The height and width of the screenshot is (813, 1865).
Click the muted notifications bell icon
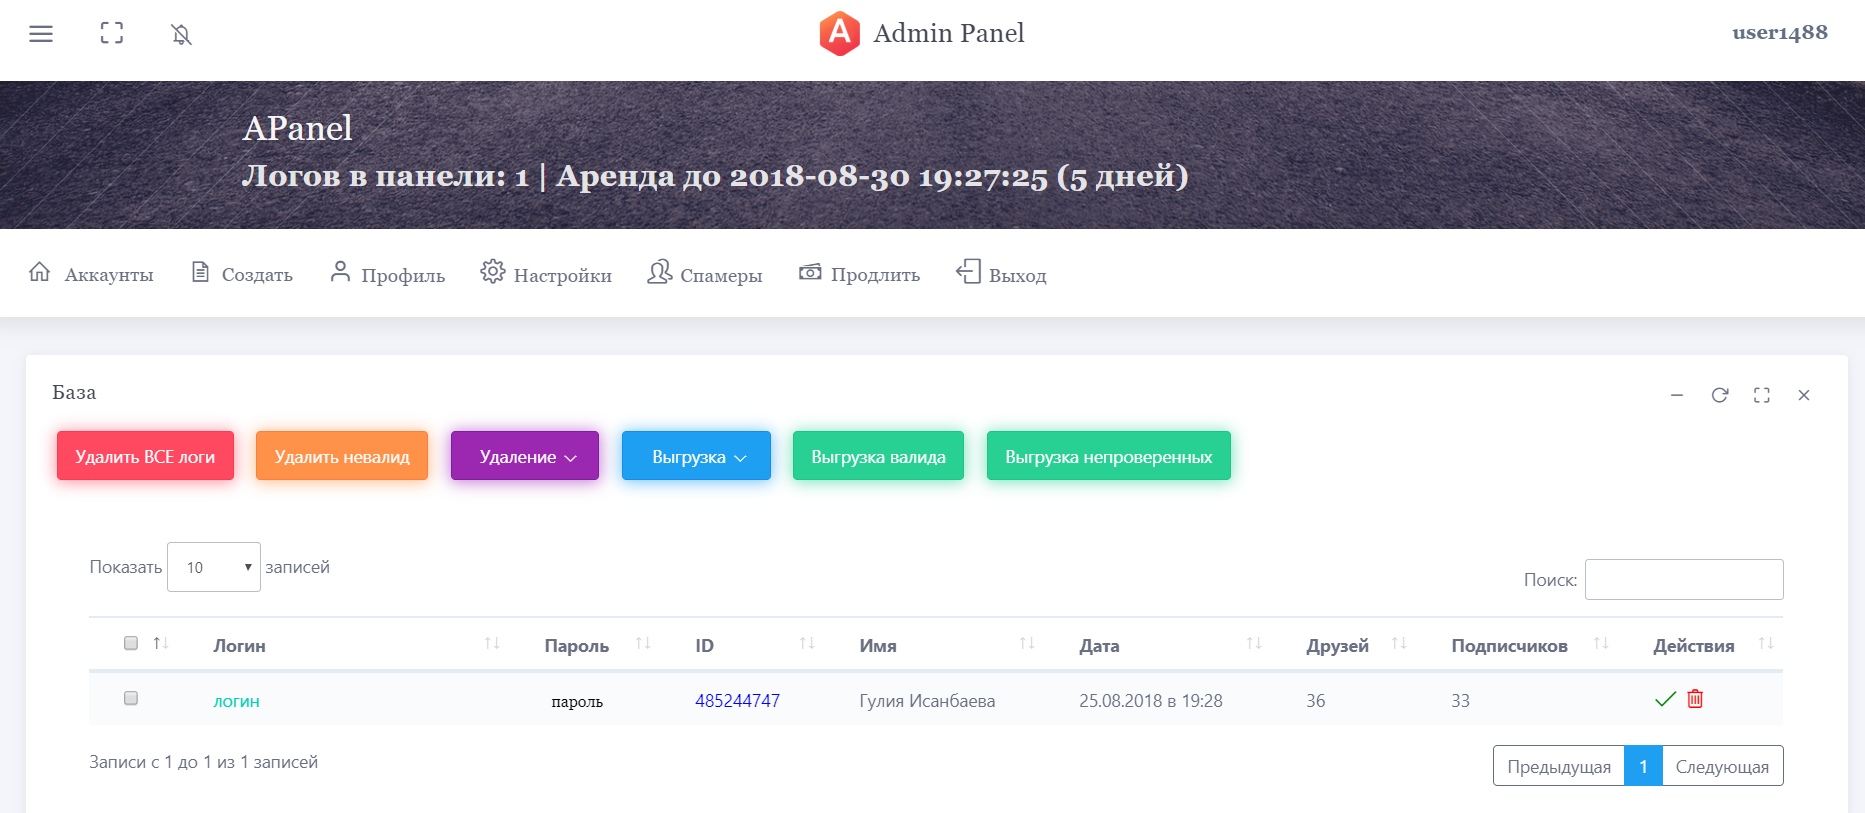pyautogui.click(x=181, y=35)
